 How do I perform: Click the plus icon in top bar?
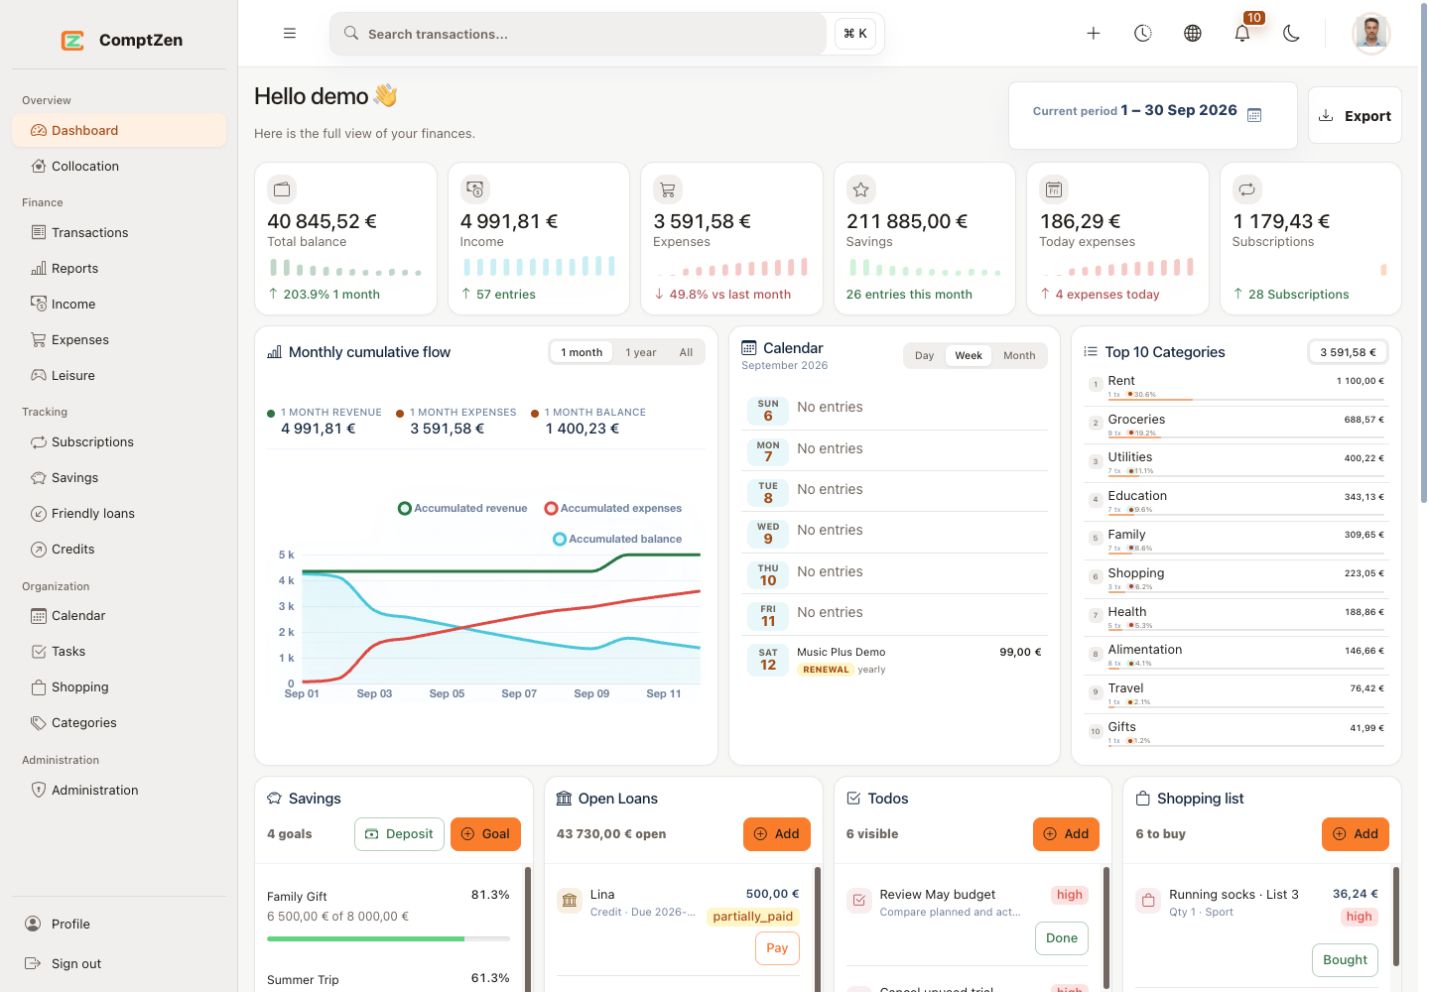(1093, 33)
